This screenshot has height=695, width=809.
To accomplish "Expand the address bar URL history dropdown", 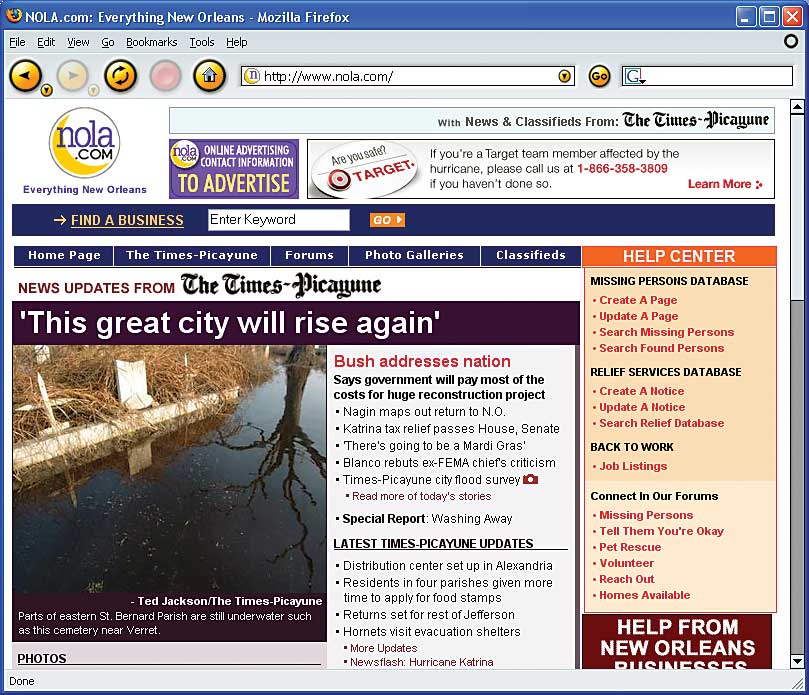I will (x=564, y=76).
